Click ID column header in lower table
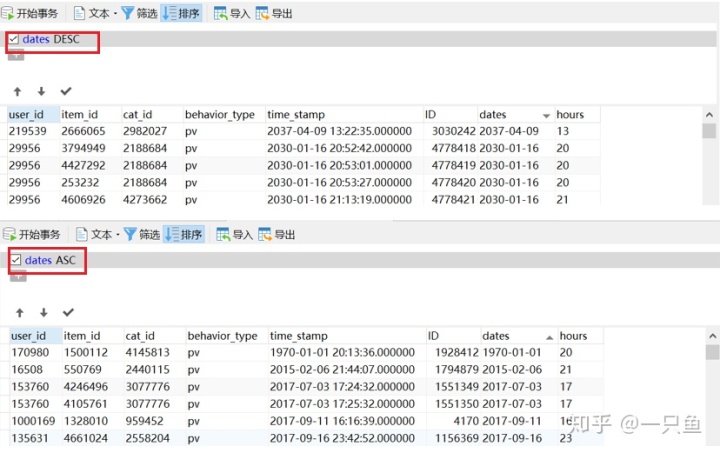 tap(453, 336)
